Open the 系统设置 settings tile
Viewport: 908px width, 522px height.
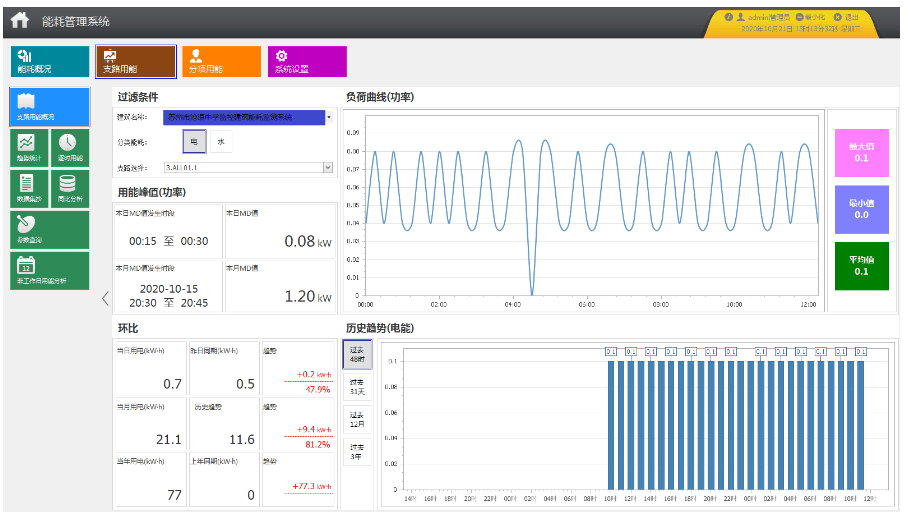[x=307, y=61]
